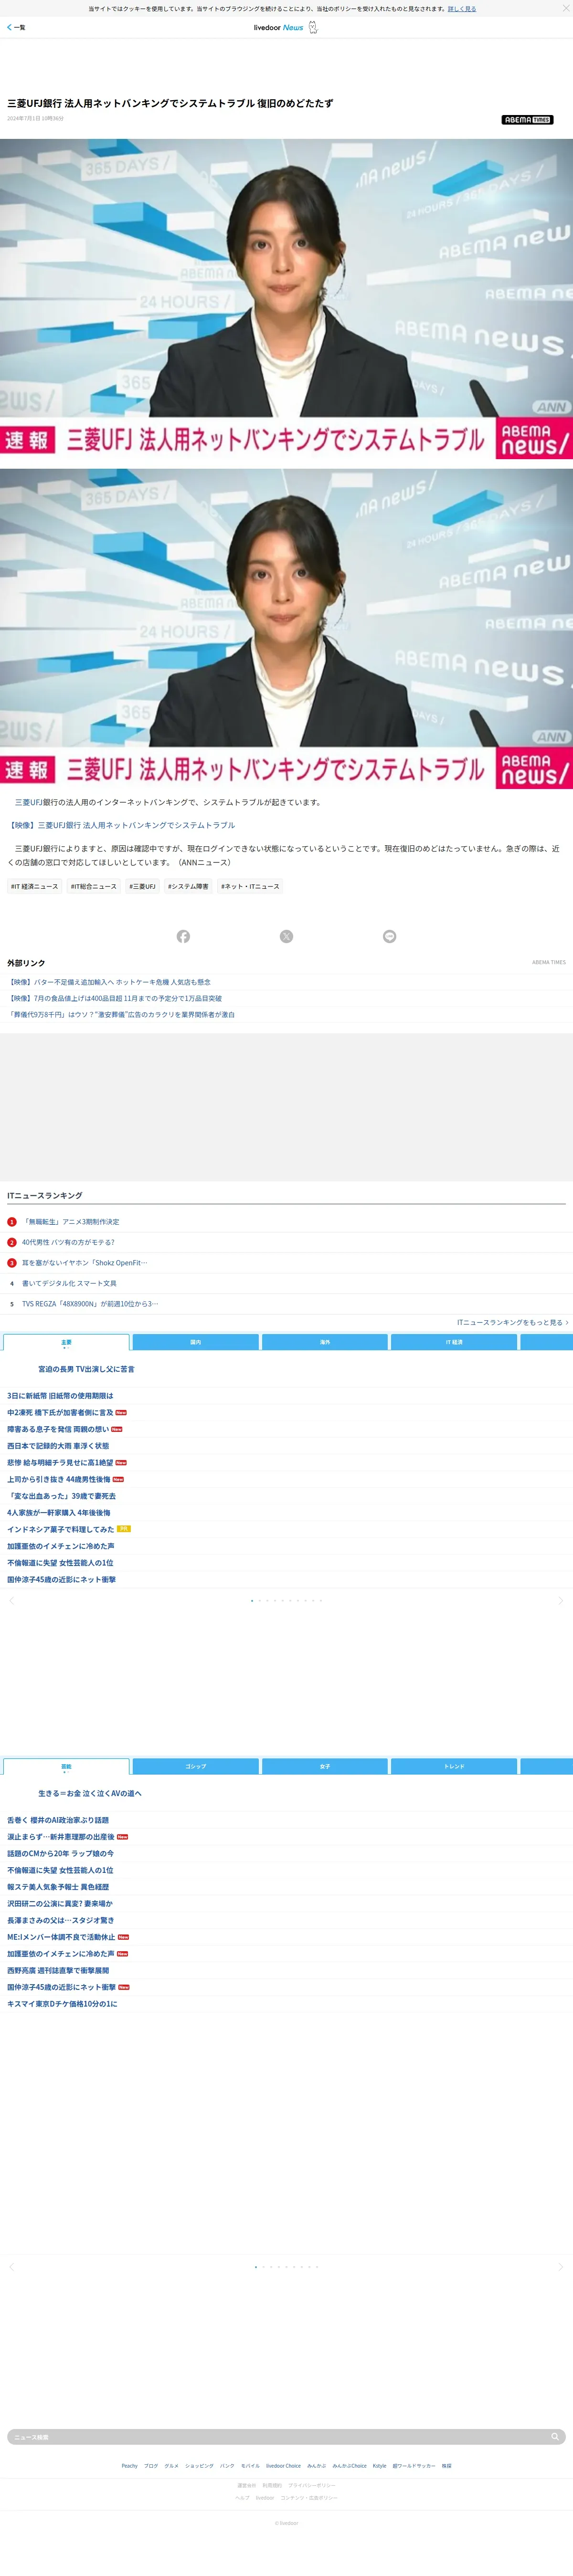Switch to the 女子 tab
The image size is (573, 2576).
pyautogui.click(x=325, y=1767)
